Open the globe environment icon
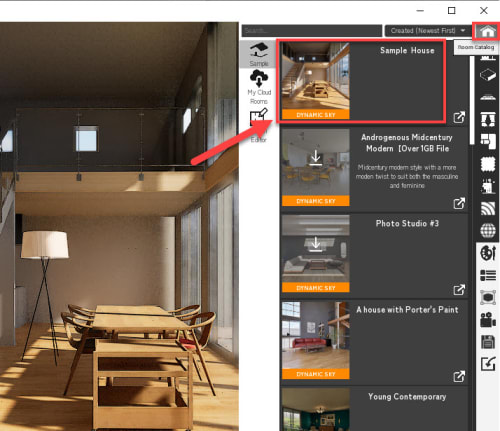500x431 pixels. coord(488,231)
